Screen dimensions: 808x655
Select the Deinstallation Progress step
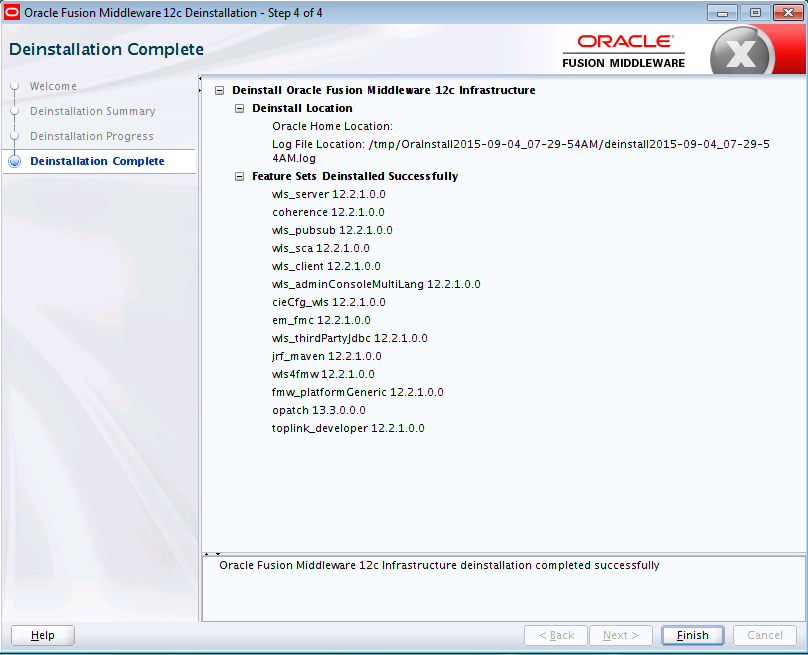coord(92,136)
